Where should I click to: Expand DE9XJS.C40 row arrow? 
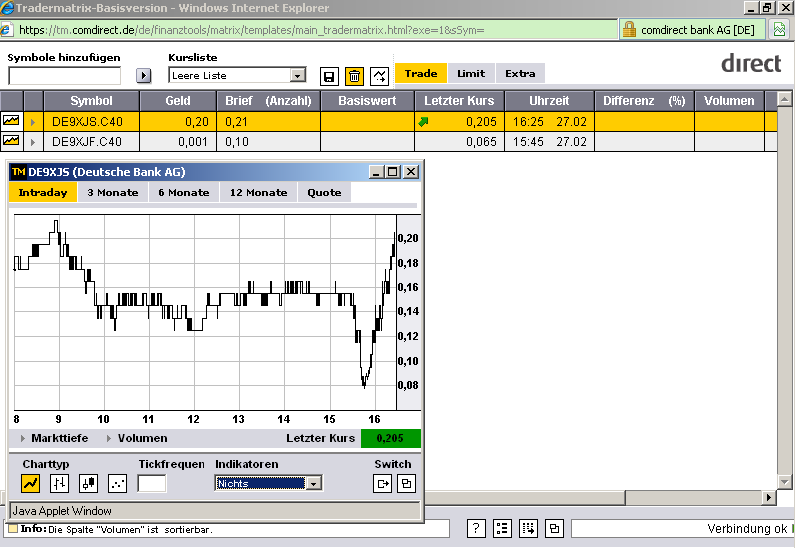[33, 122]
